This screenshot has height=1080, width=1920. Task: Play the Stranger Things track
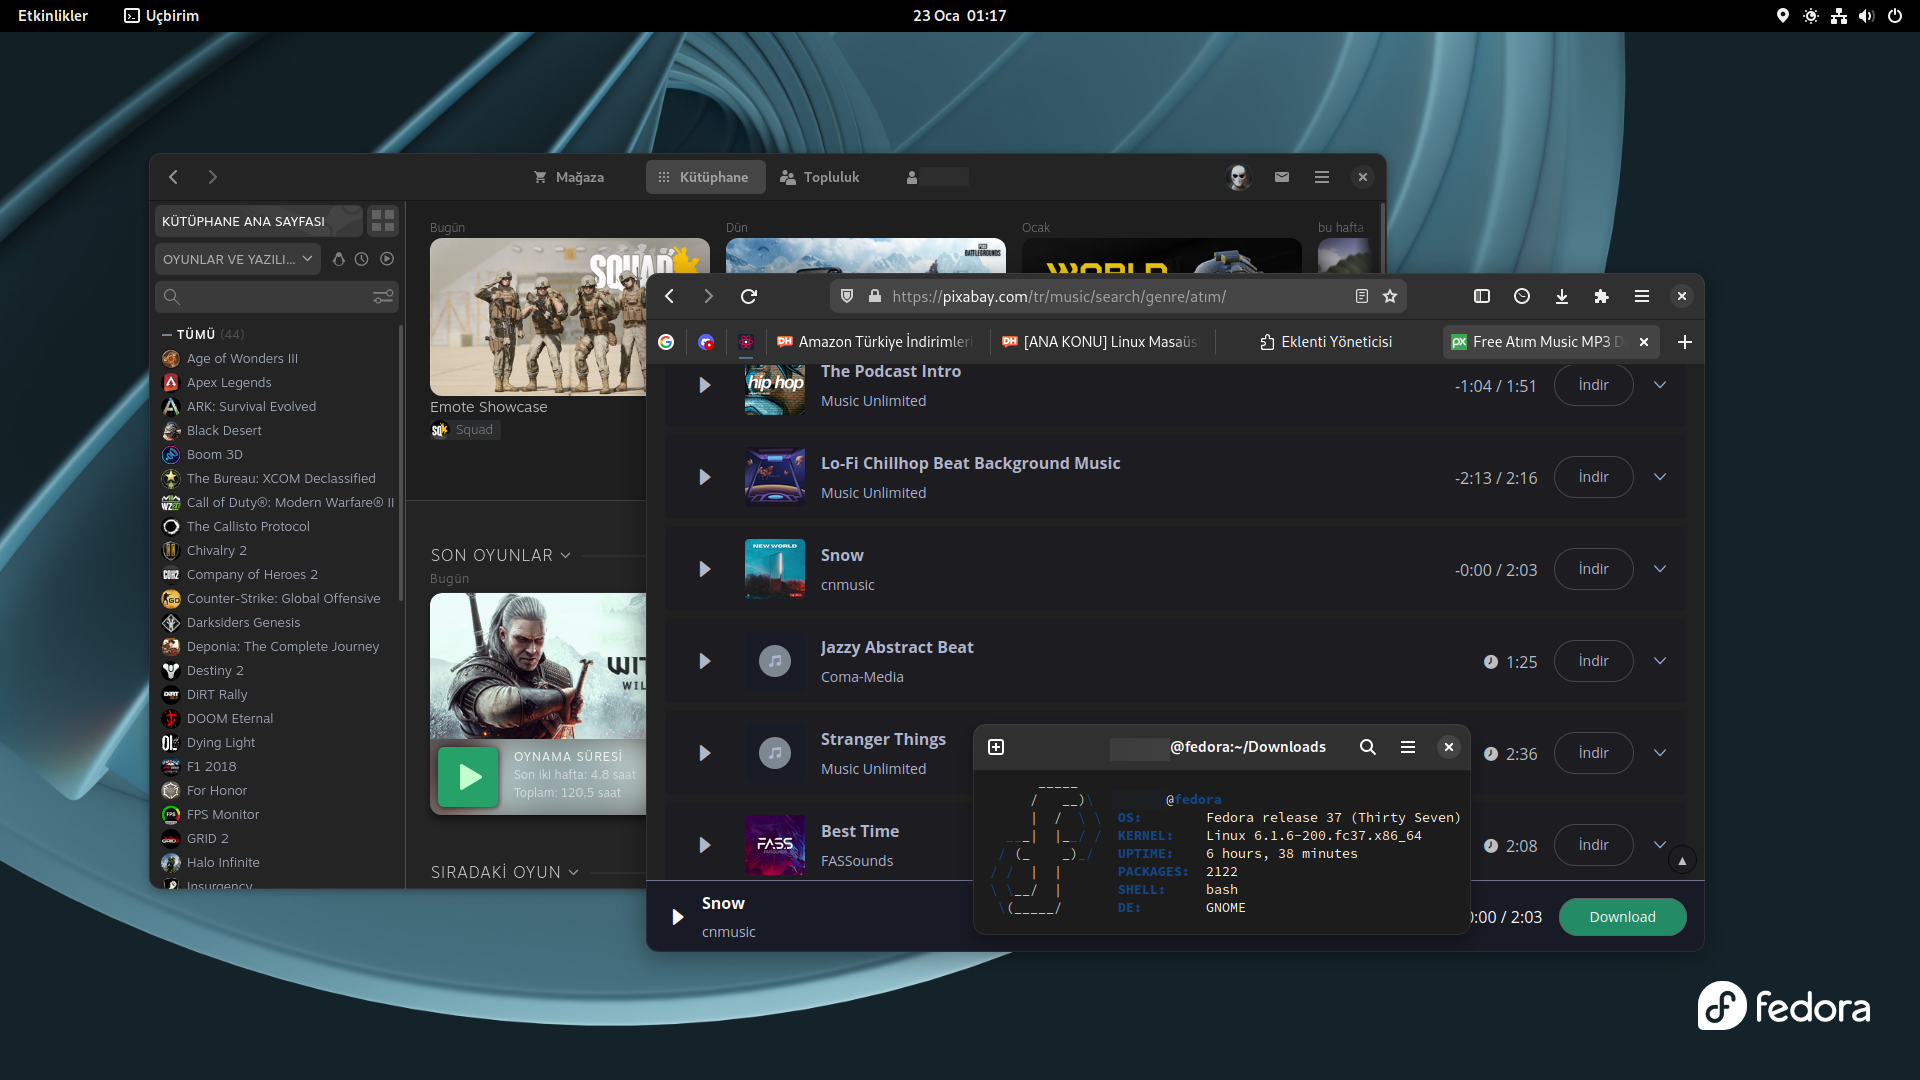(x=705, y=753)
